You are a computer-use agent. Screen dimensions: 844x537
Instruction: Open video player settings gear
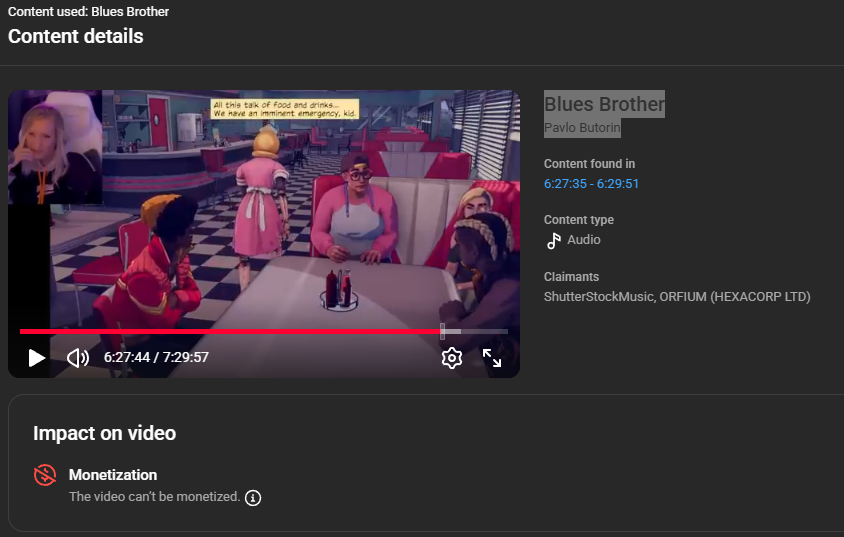point(452,358)
